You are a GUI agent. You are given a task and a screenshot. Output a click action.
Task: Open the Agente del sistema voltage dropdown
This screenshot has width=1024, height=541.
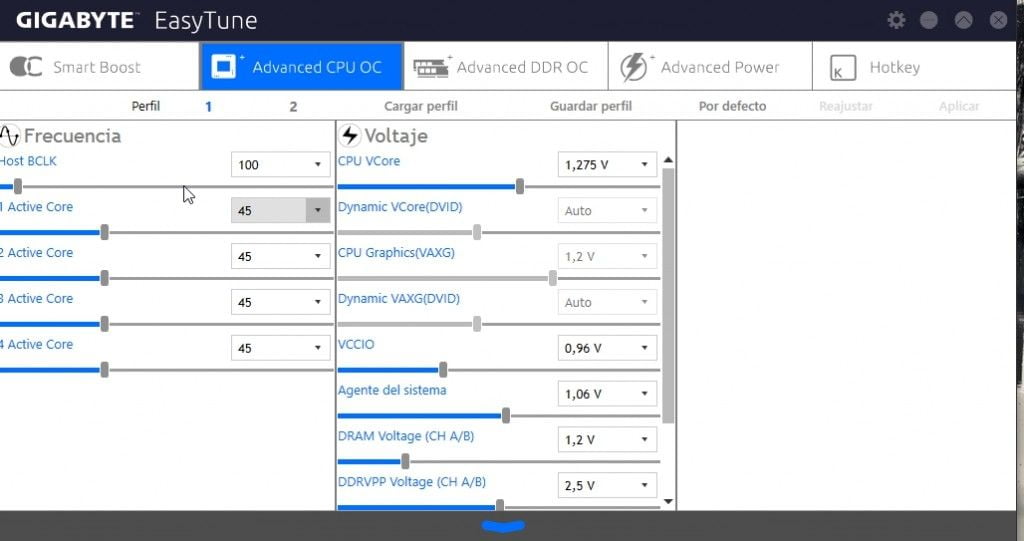pyautogui.click(x=607, y=393)
